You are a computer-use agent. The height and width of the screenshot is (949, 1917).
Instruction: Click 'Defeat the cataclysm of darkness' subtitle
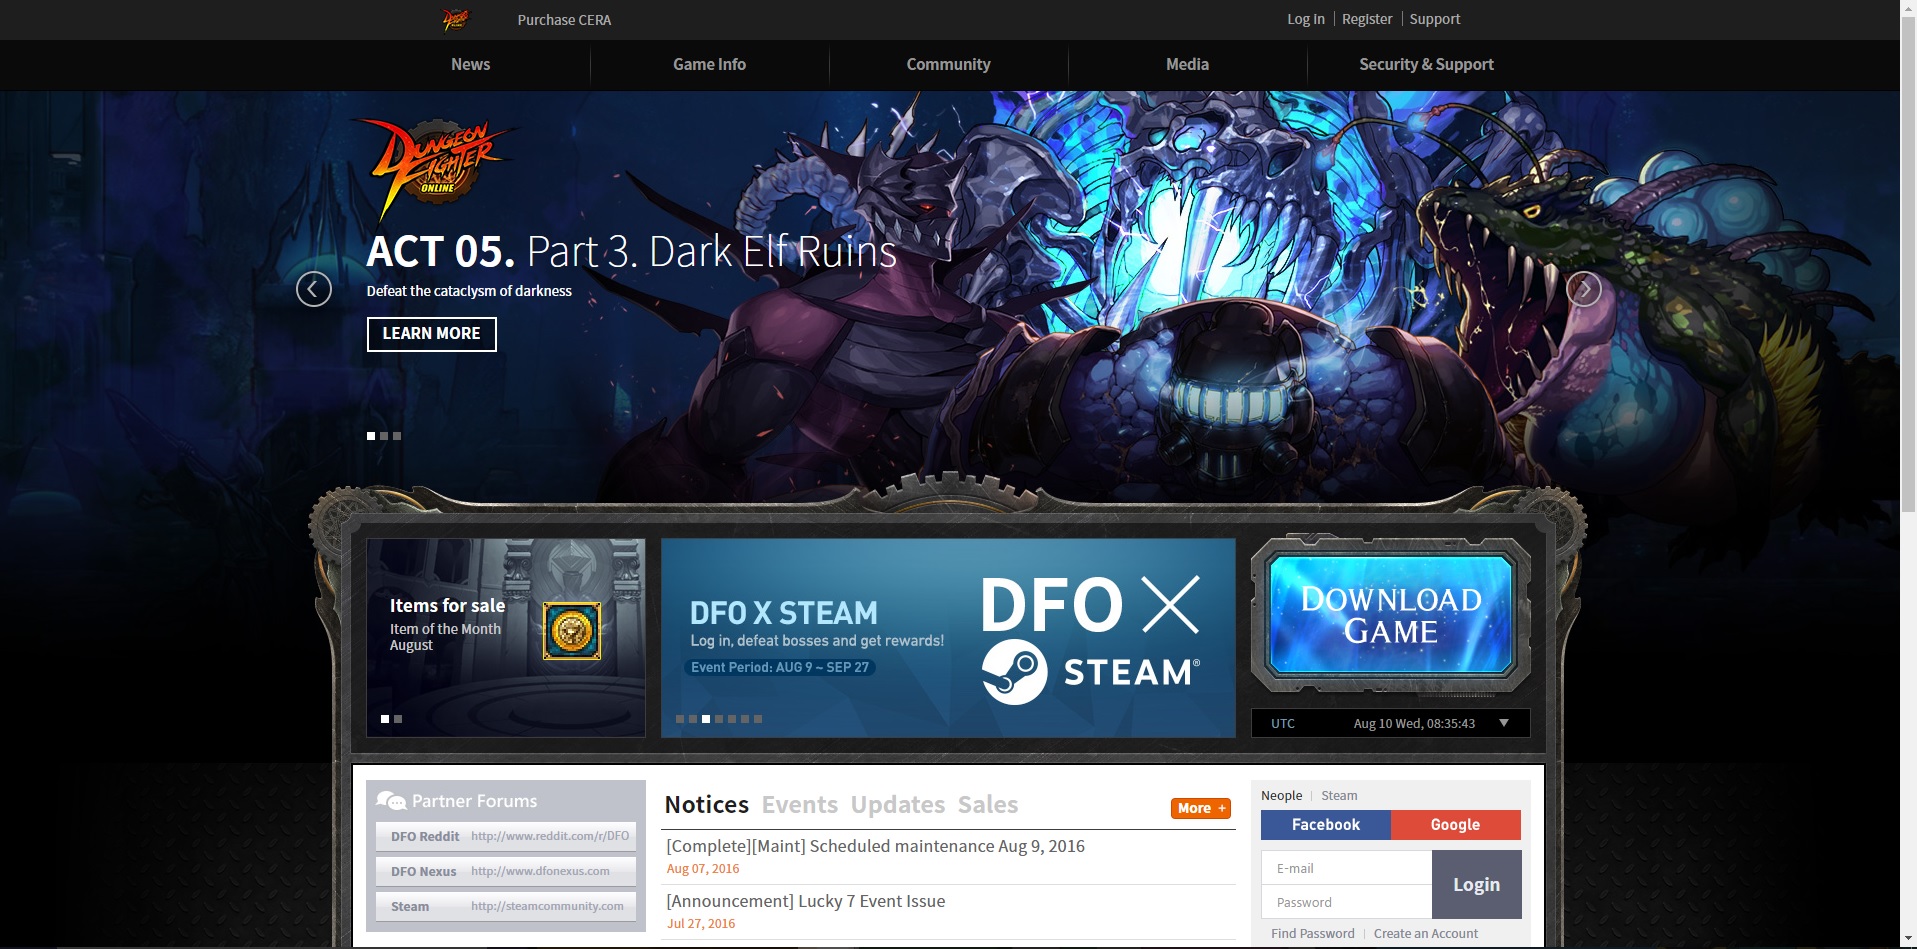pos(469,291)
